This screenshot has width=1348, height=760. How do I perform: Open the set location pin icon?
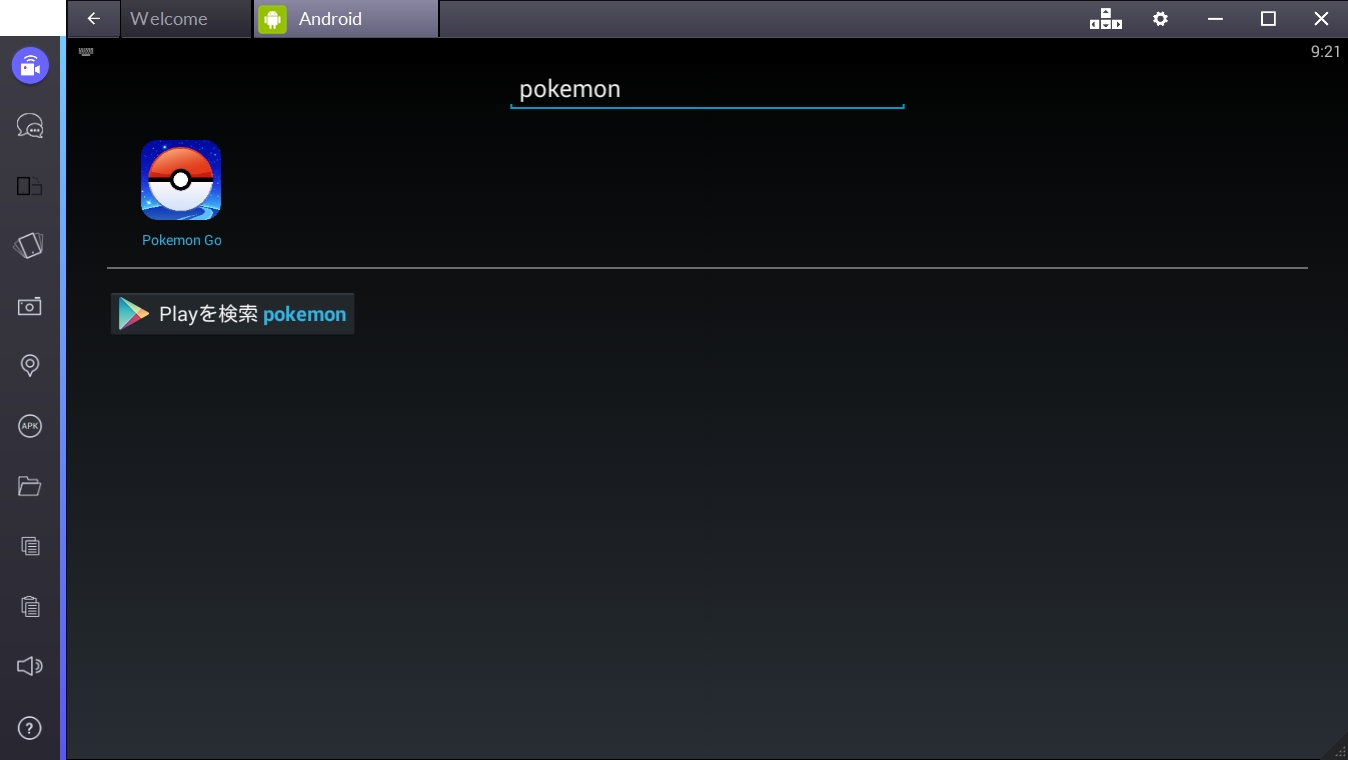tap(30, 366)
